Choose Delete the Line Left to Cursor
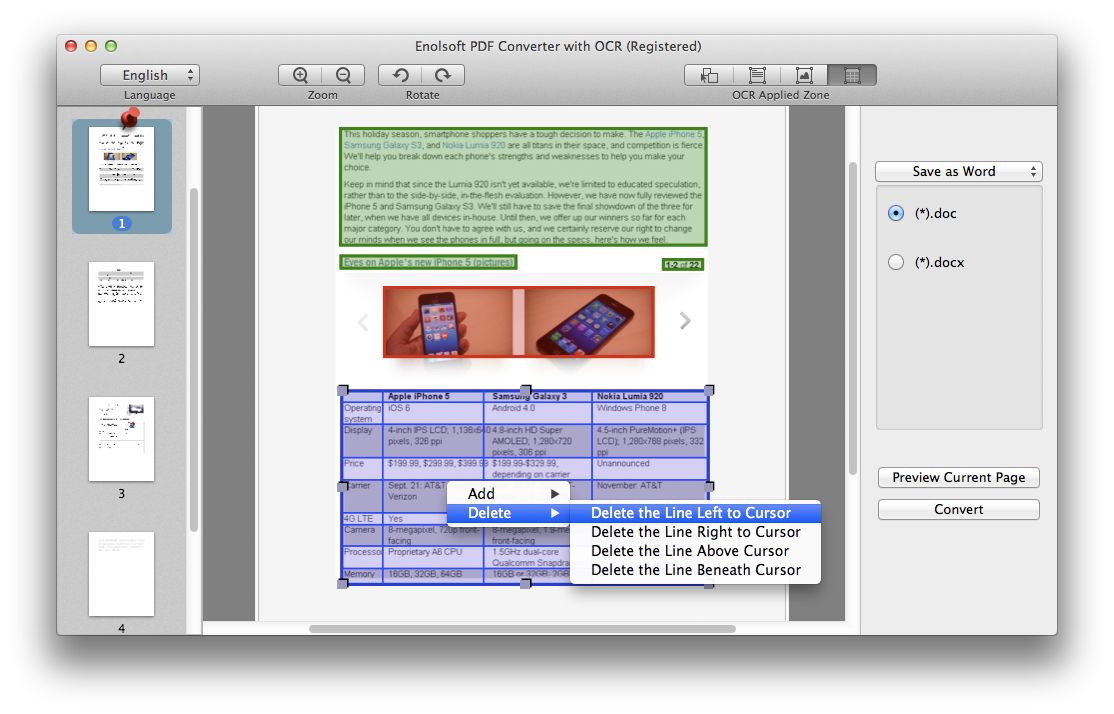This screenshot has width=1114, height=714. click(696, 512)
